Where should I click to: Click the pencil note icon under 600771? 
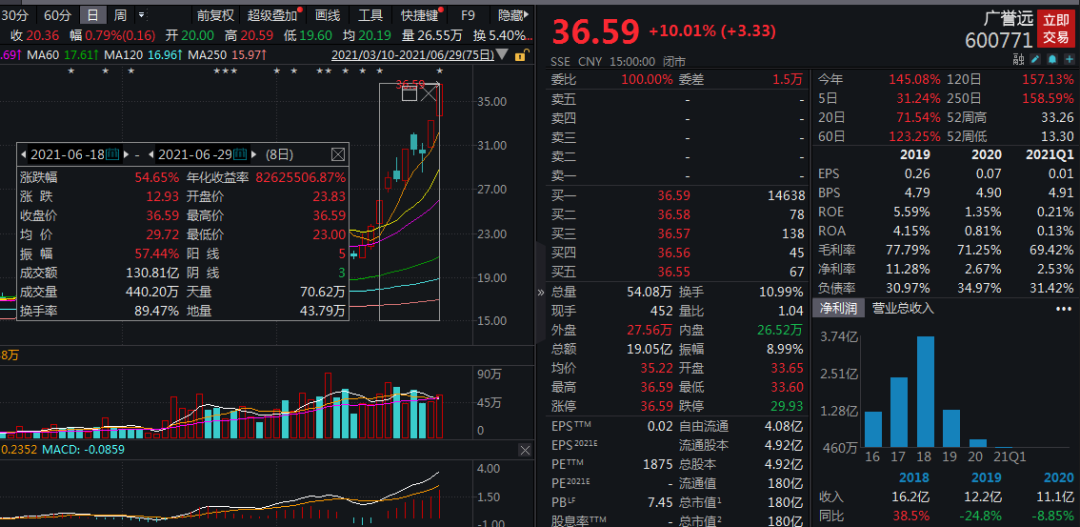pyautogui.click(x=1035, y=59)
